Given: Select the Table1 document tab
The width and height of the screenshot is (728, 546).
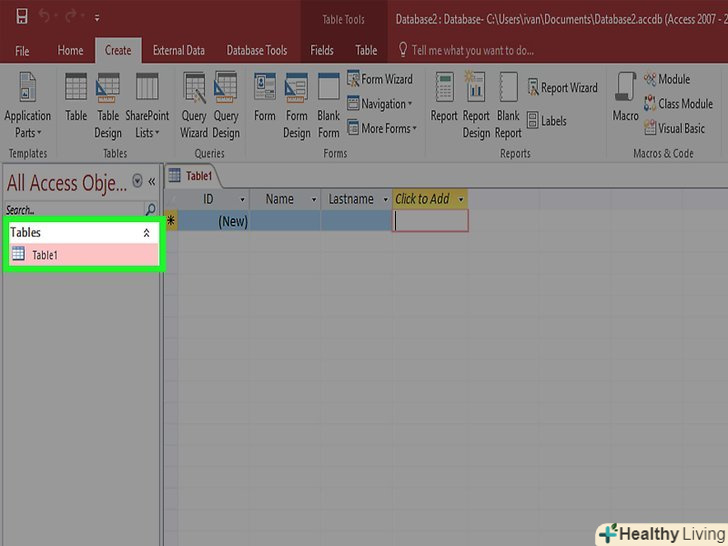Looking at the screenshot, I should (191, 176).
